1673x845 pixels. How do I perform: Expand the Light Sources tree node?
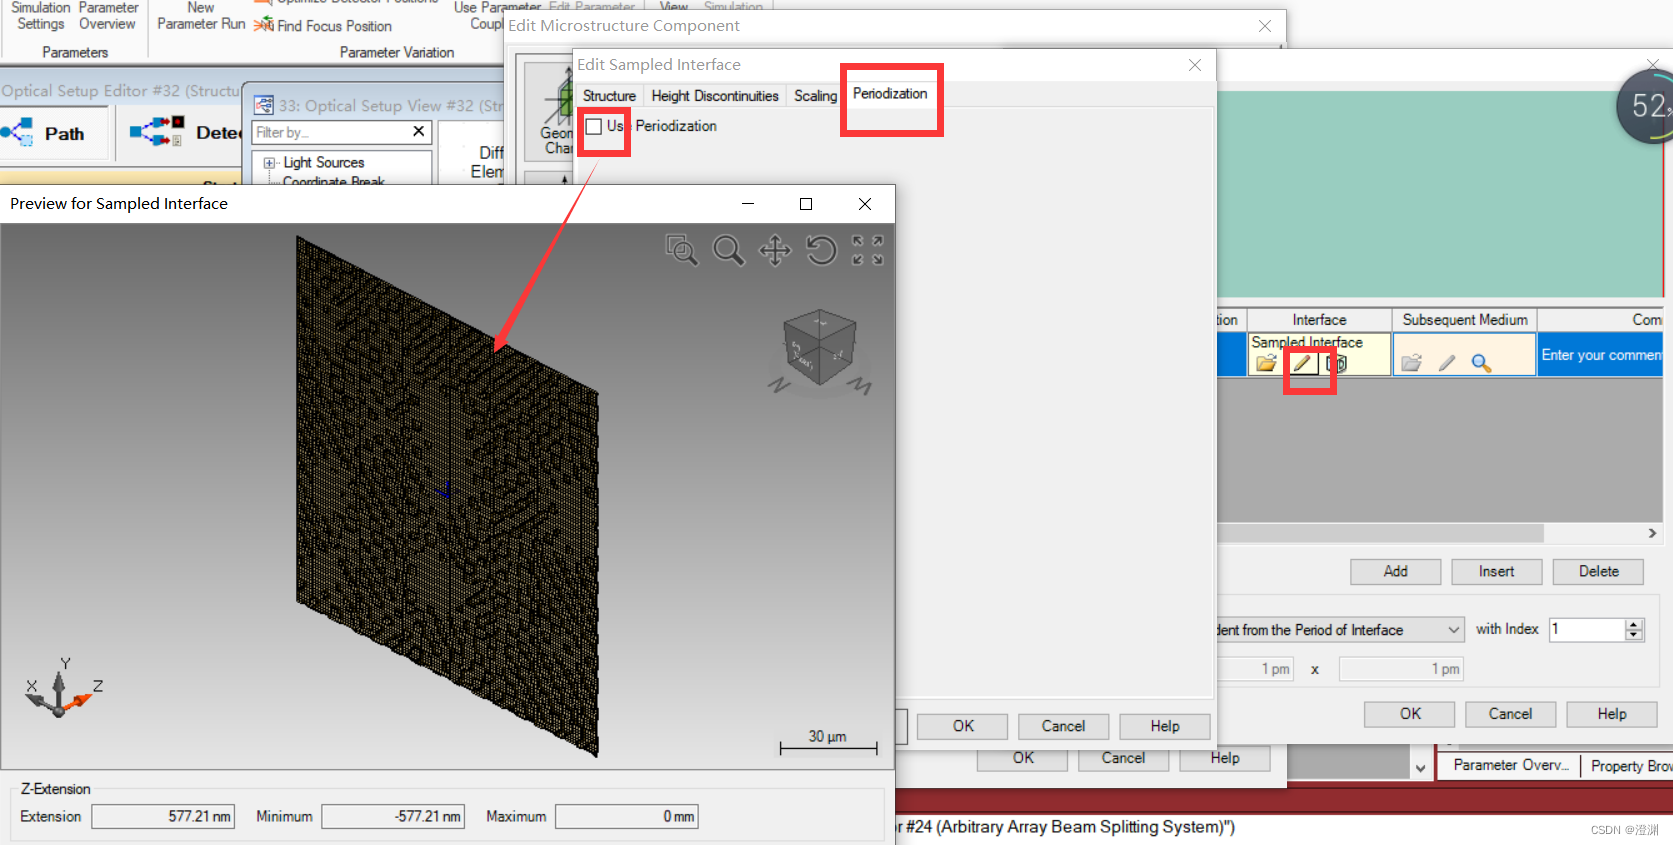coord(269,162)
